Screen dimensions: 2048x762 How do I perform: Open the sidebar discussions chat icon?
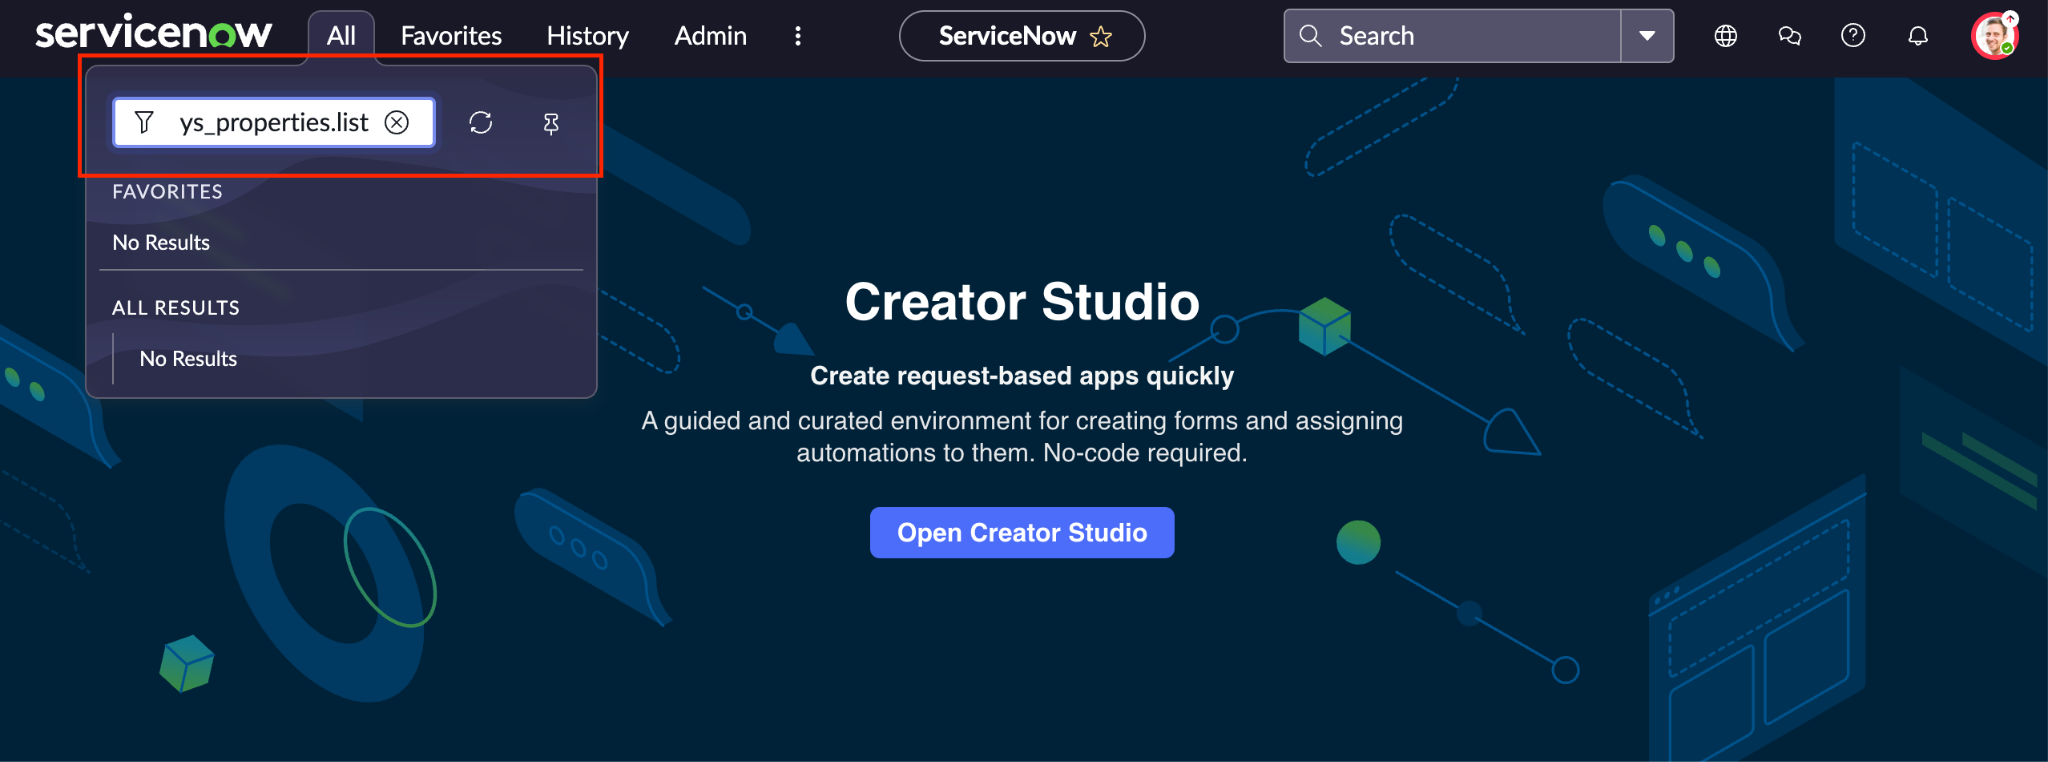click(1789, 36)
